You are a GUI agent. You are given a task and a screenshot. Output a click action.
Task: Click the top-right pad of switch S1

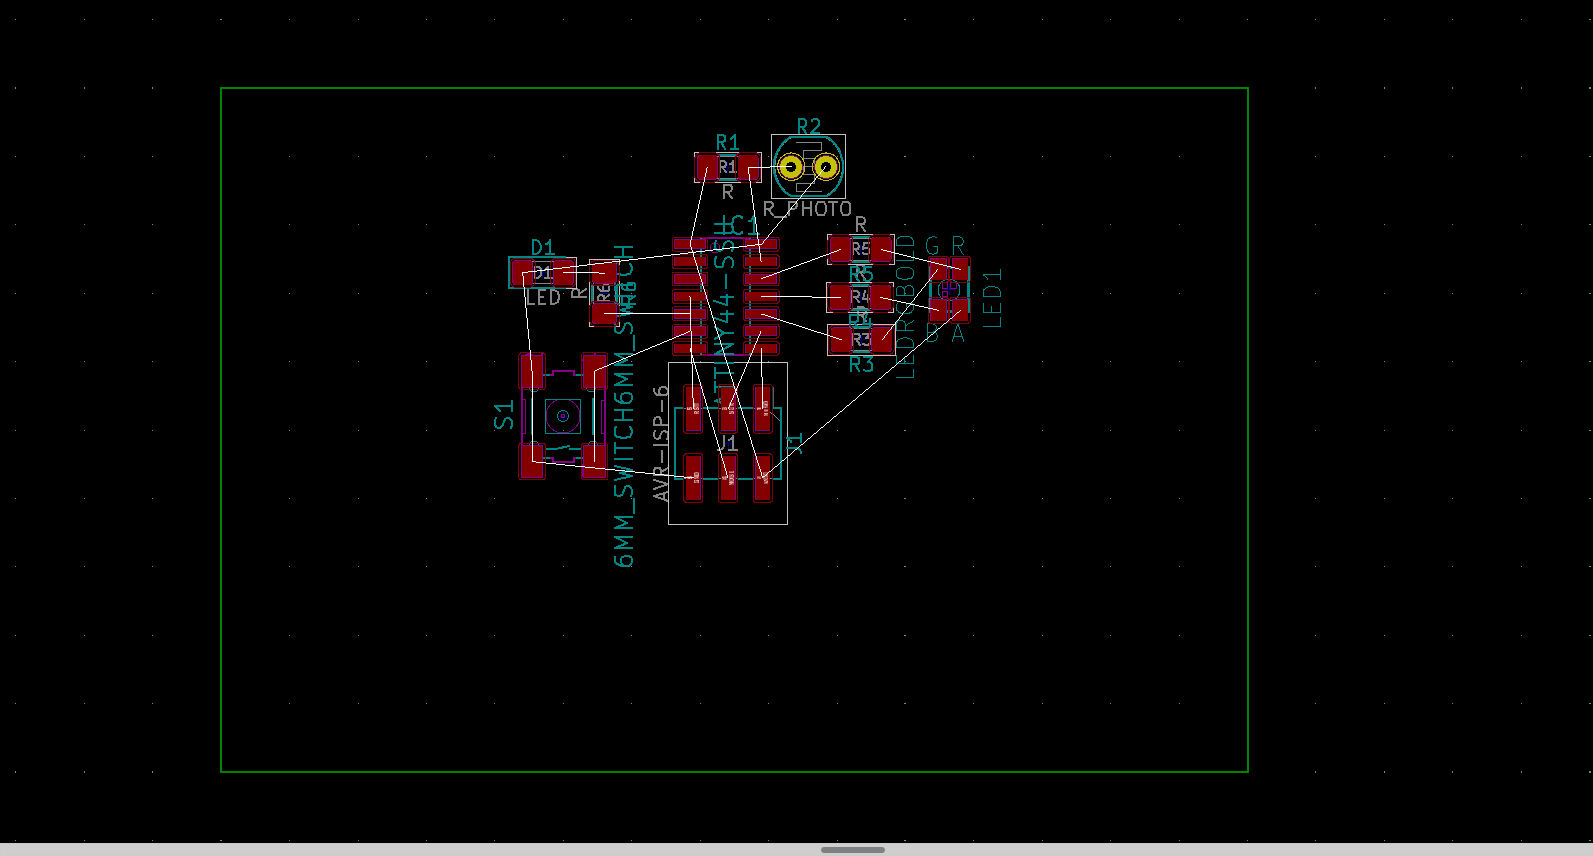click(x=594, y=371)
